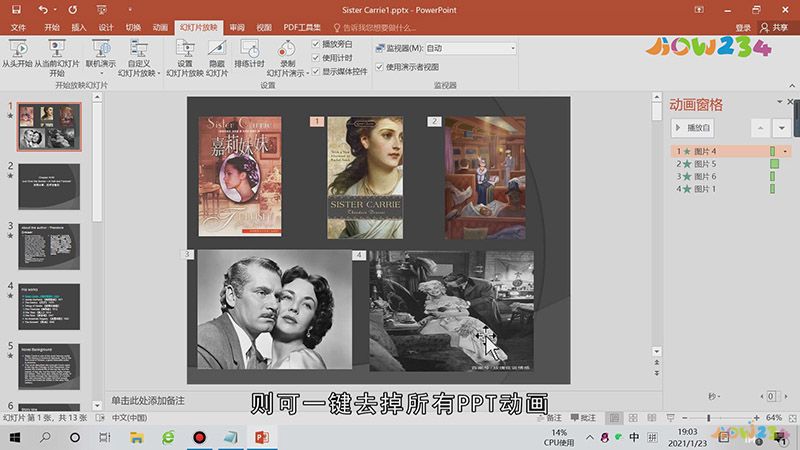The height and width of the screenshot is (450, 800).
Task: Open Set Up Slide Show (设置幻灯片放映)
Action: click(185, 58)
